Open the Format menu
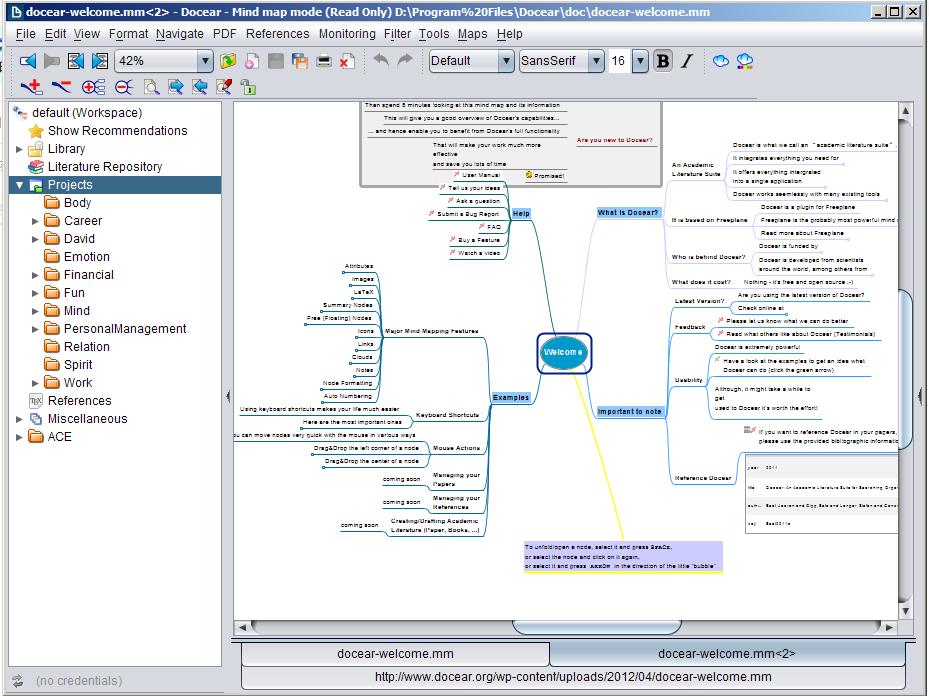Screen dimensions: 929x696 [128, 34]
